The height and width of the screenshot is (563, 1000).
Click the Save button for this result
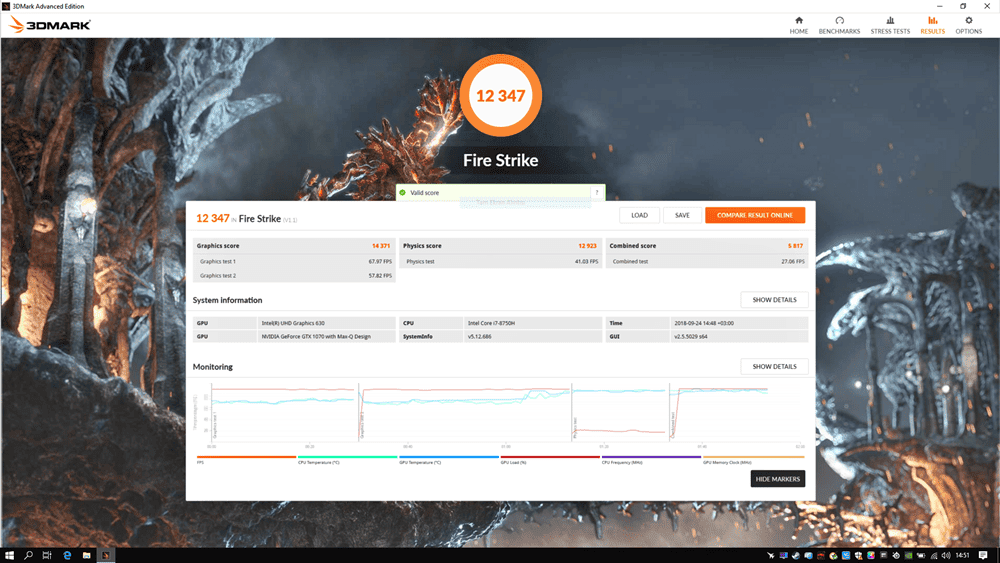point(682,215)
